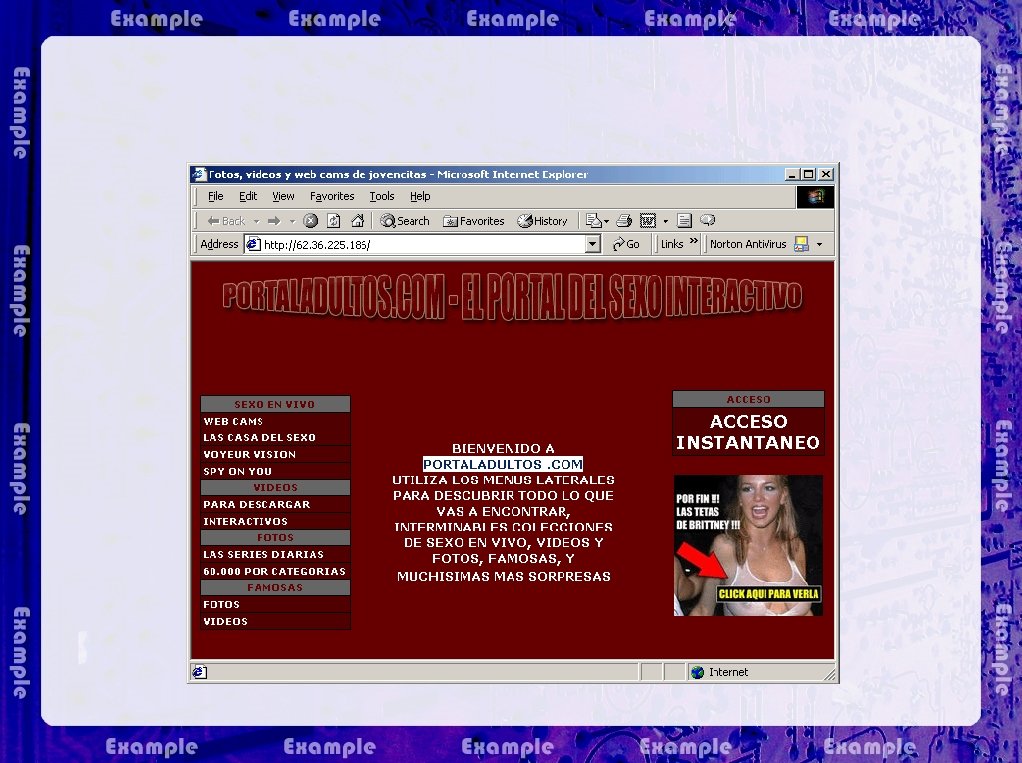Click the Links toolbar label

(672, 244)
